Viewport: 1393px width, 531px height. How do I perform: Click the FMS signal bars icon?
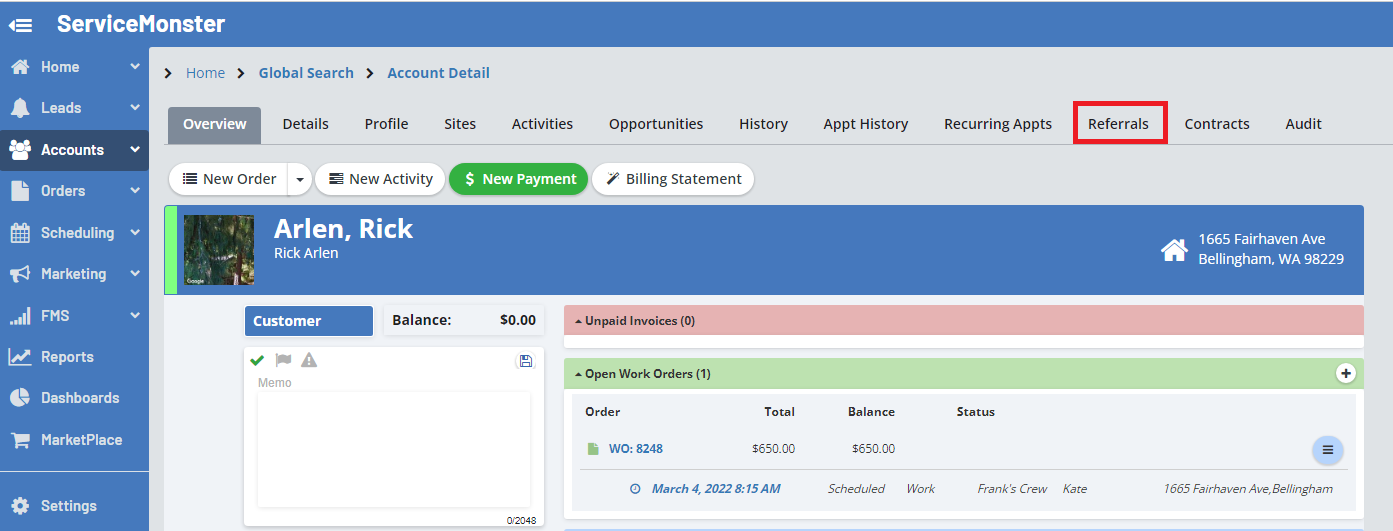[19, 316]
